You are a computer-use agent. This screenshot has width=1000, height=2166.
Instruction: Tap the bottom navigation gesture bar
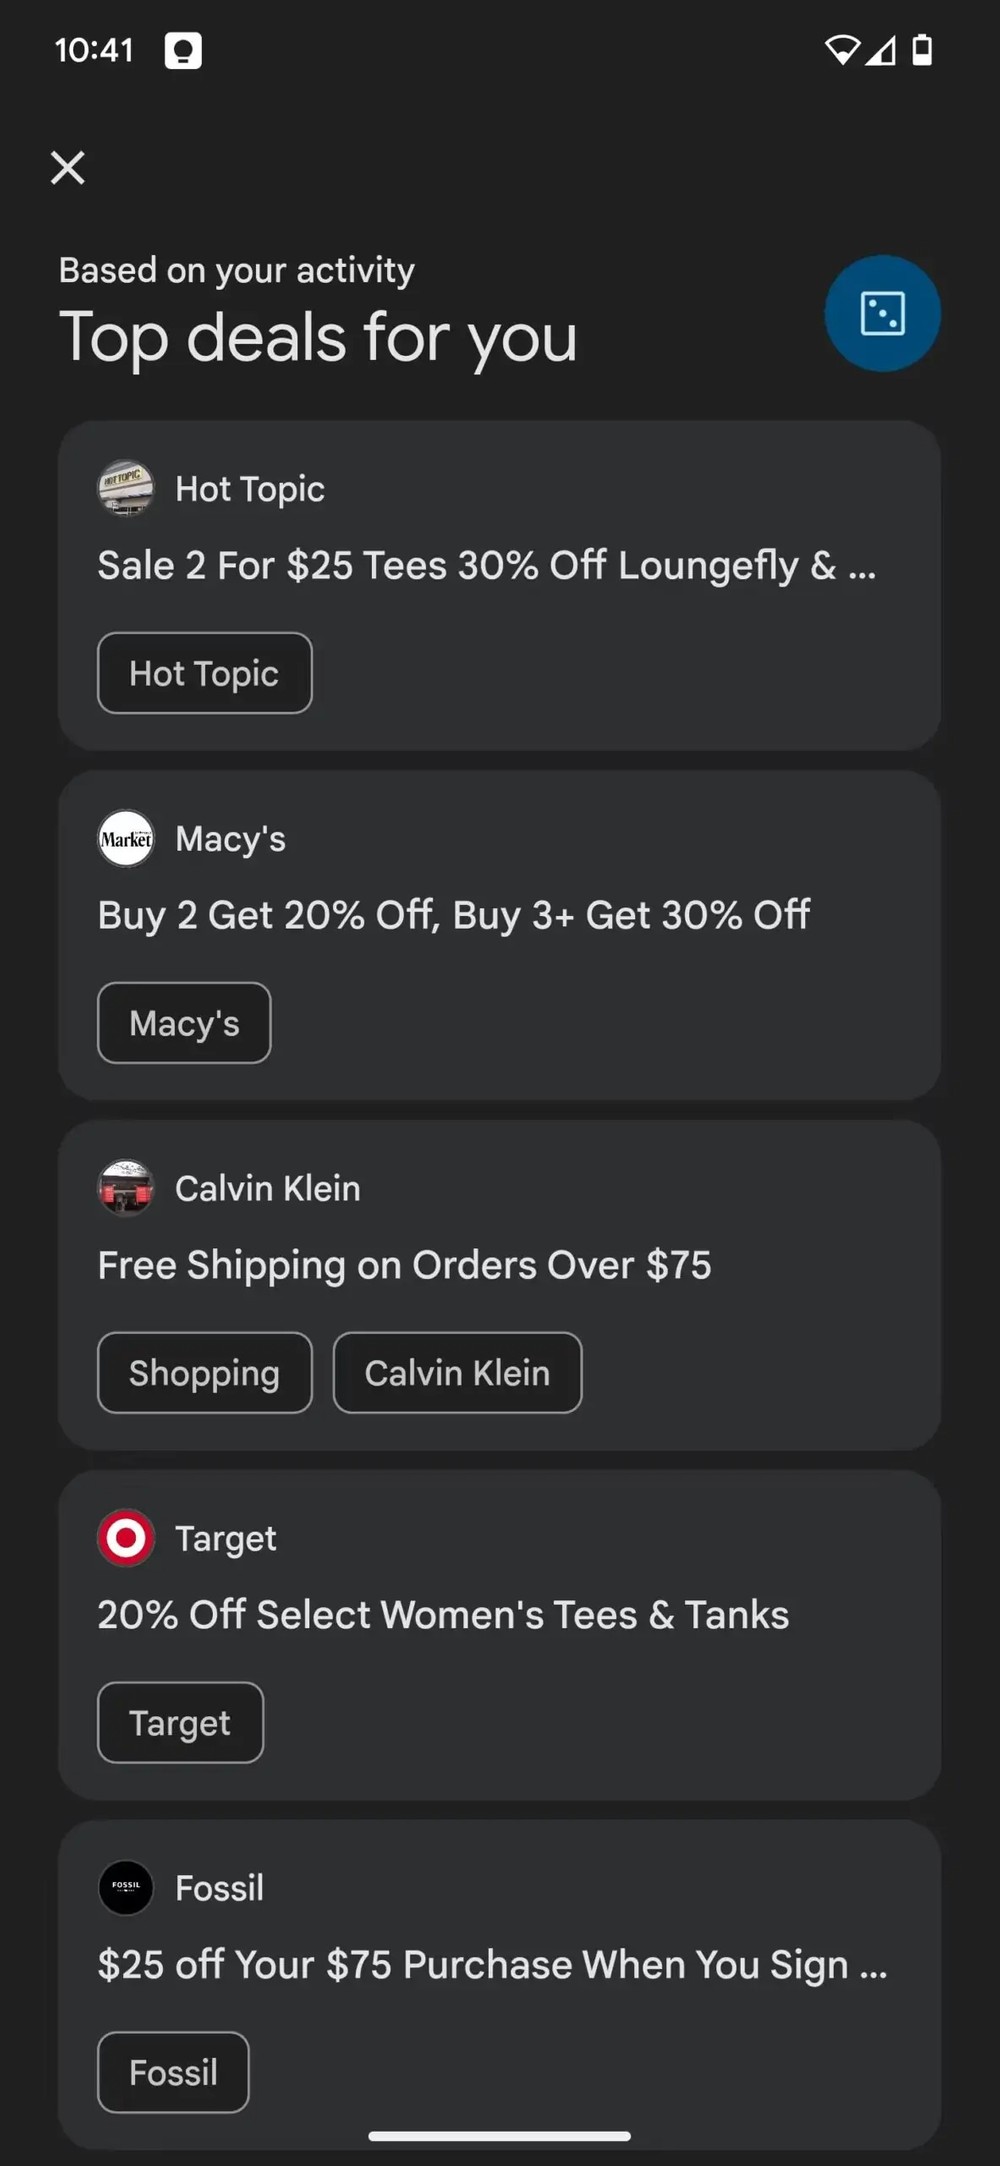[499, 2136]
